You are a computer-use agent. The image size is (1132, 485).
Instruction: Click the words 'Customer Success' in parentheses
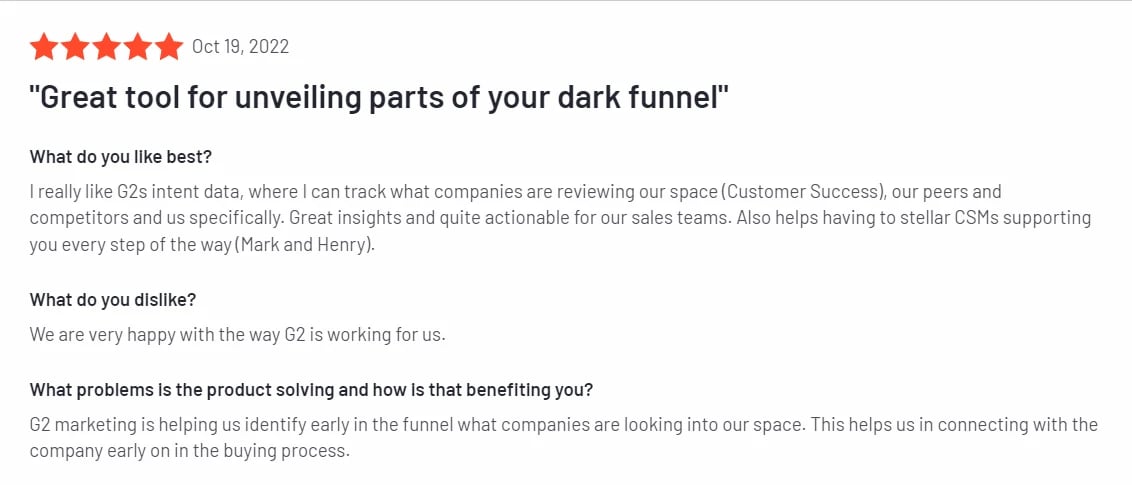point(801,193)
